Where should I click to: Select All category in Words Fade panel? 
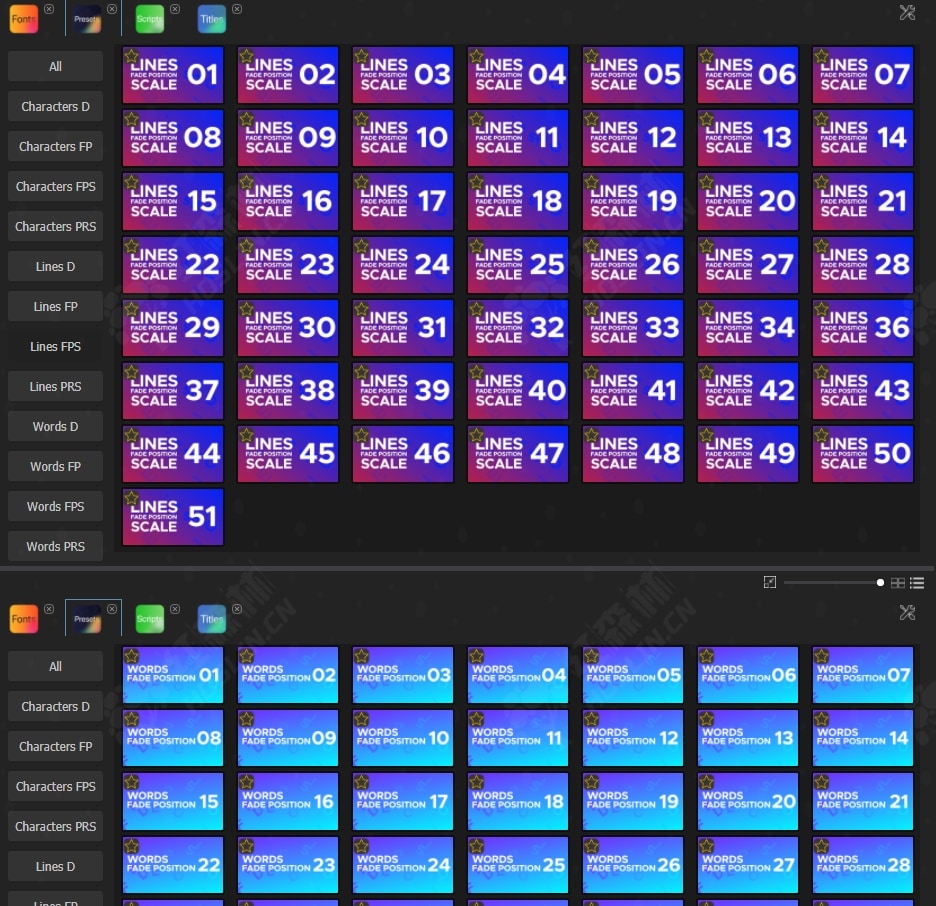pyautogui.click(x=56, y=666)
